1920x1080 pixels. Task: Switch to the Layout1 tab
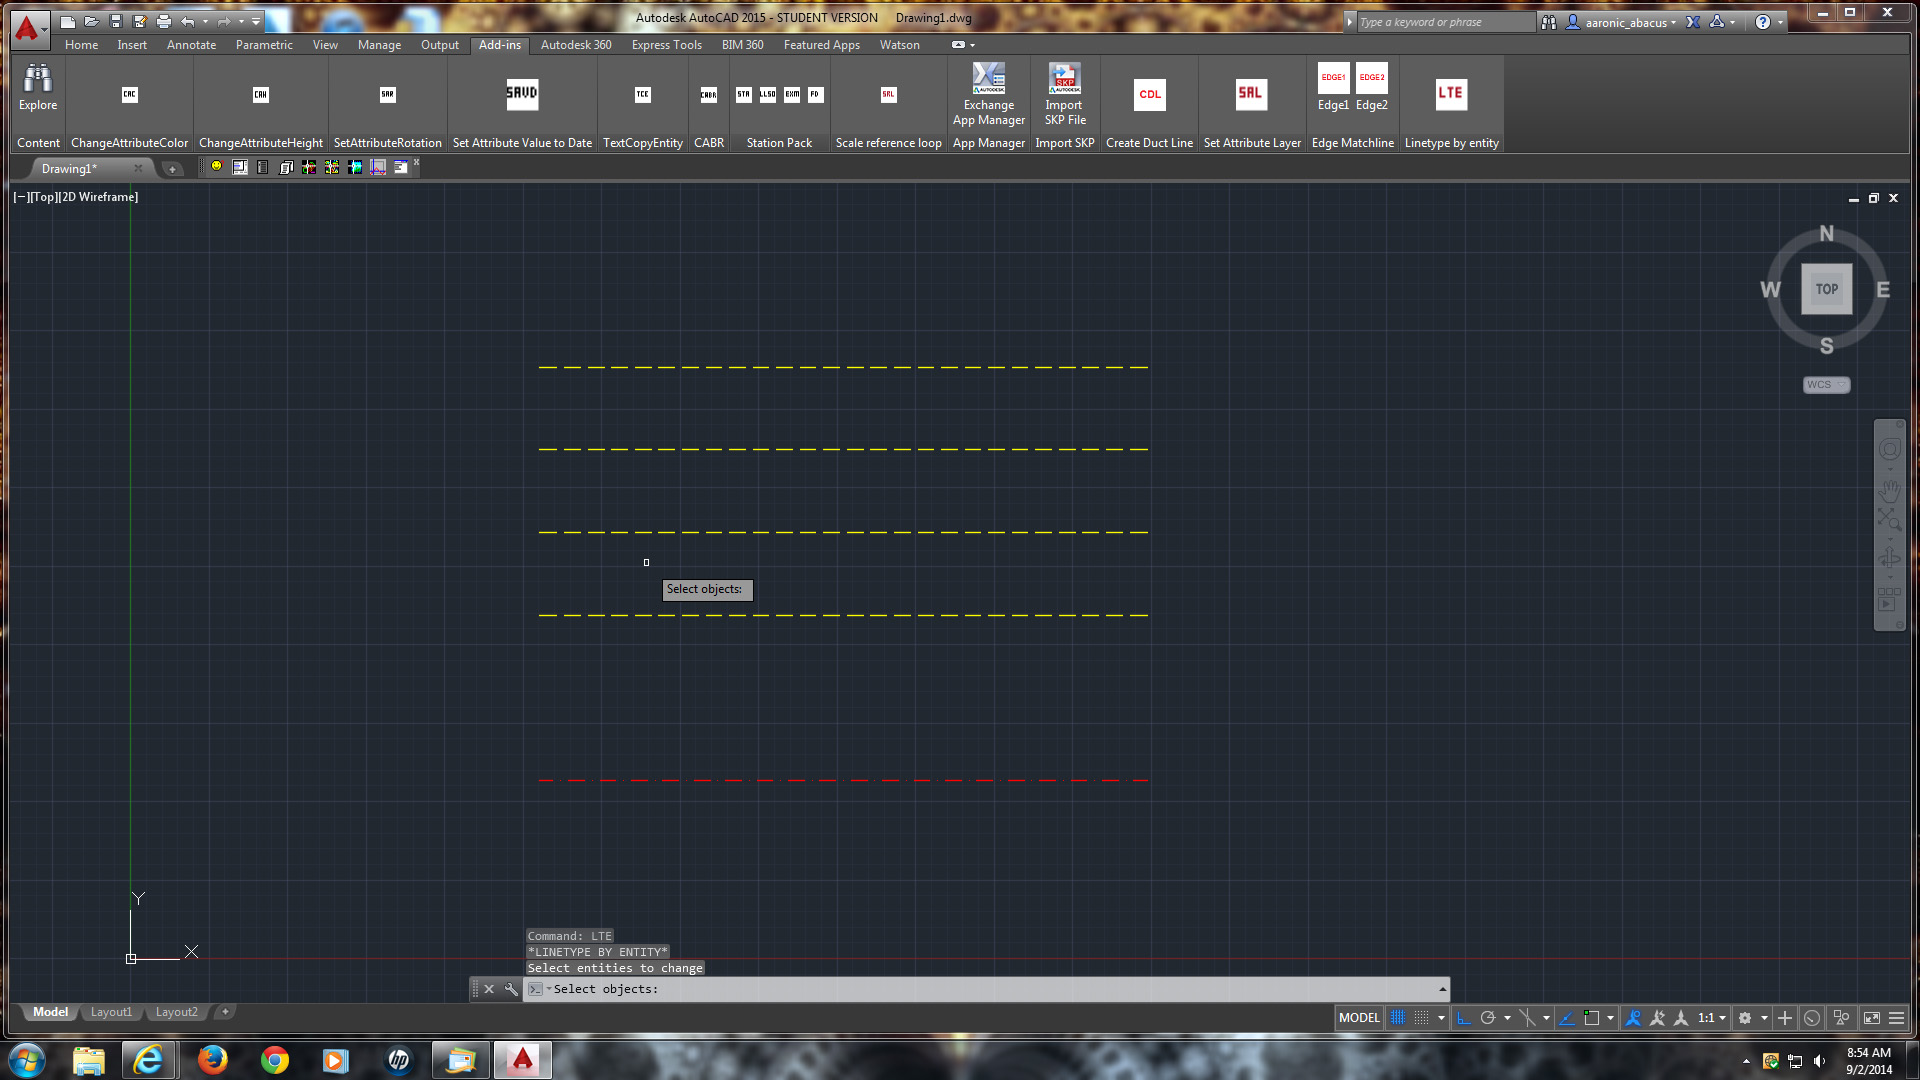click(x=111, y=1012)
